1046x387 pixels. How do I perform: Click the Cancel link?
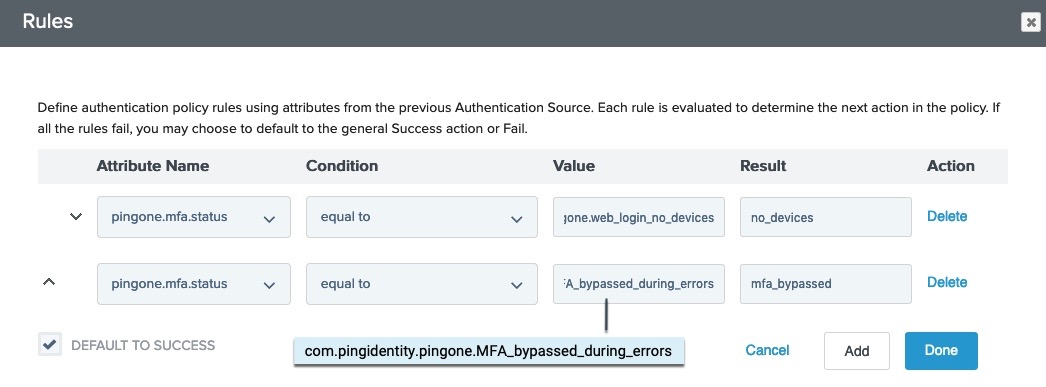767,350
